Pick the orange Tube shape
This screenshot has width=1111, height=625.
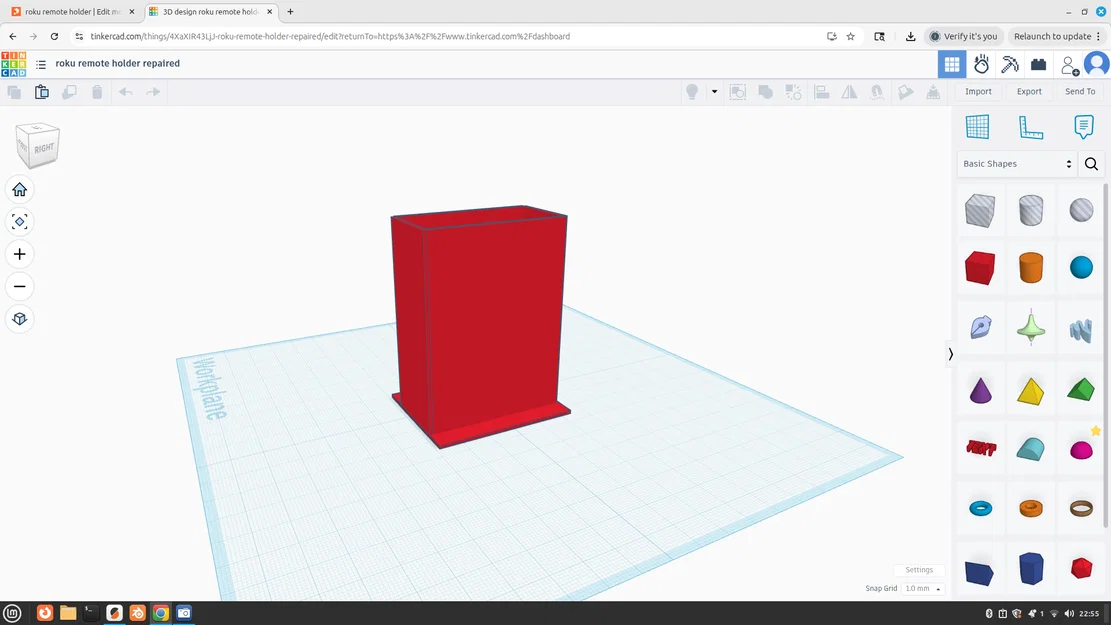[1031, 508]
